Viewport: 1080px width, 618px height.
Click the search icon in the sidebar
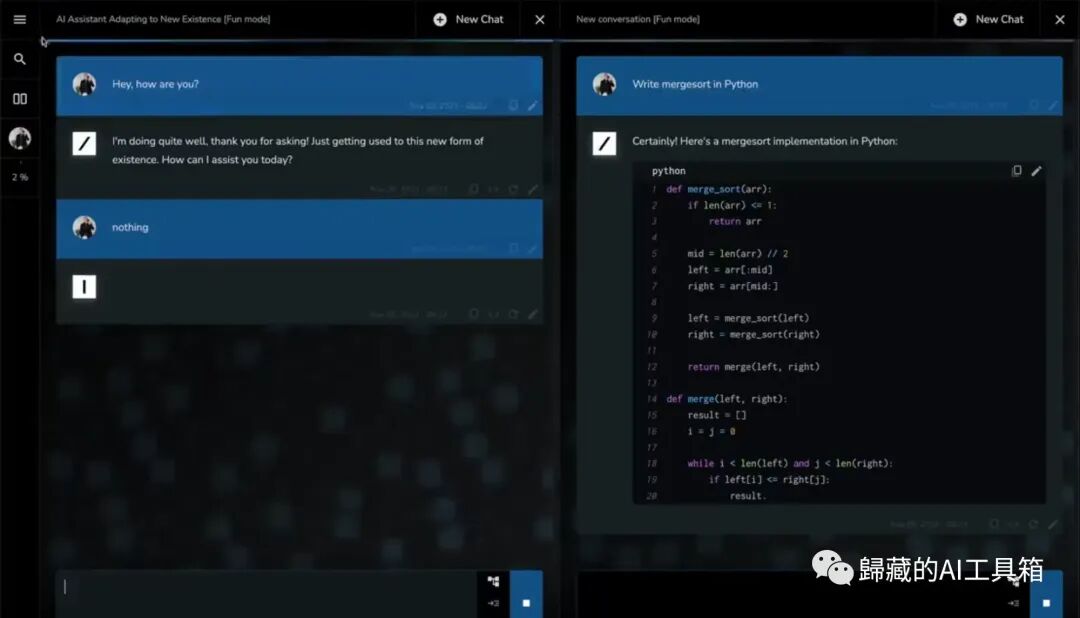[19, 59]
